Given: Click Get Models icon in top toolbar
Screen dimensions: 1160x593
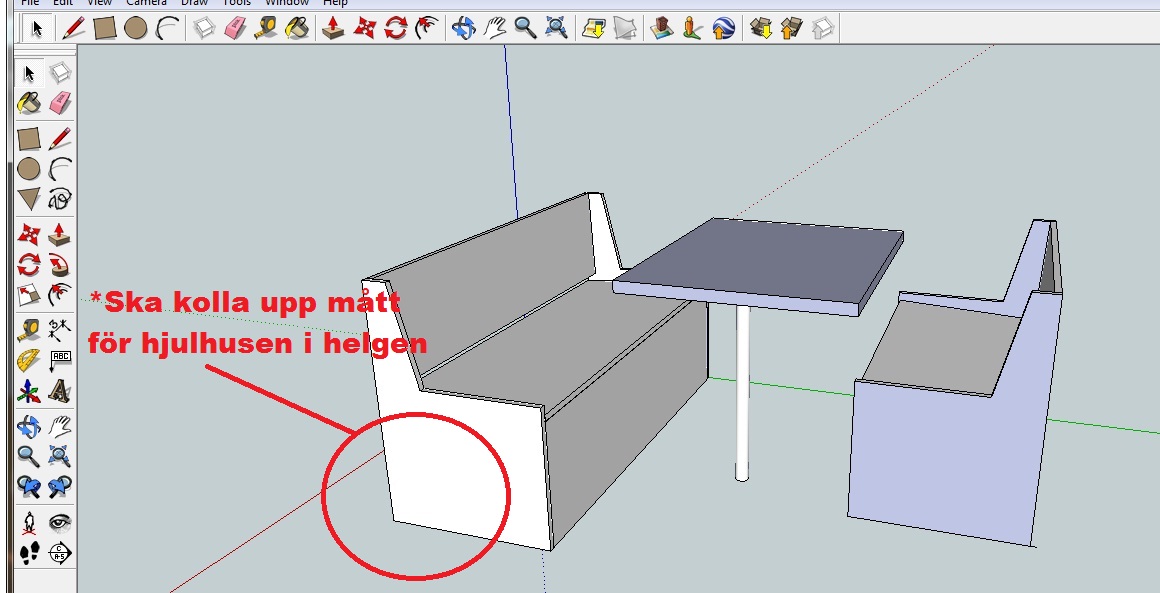Looking at the screenshot, I should (x=761, y=28).
